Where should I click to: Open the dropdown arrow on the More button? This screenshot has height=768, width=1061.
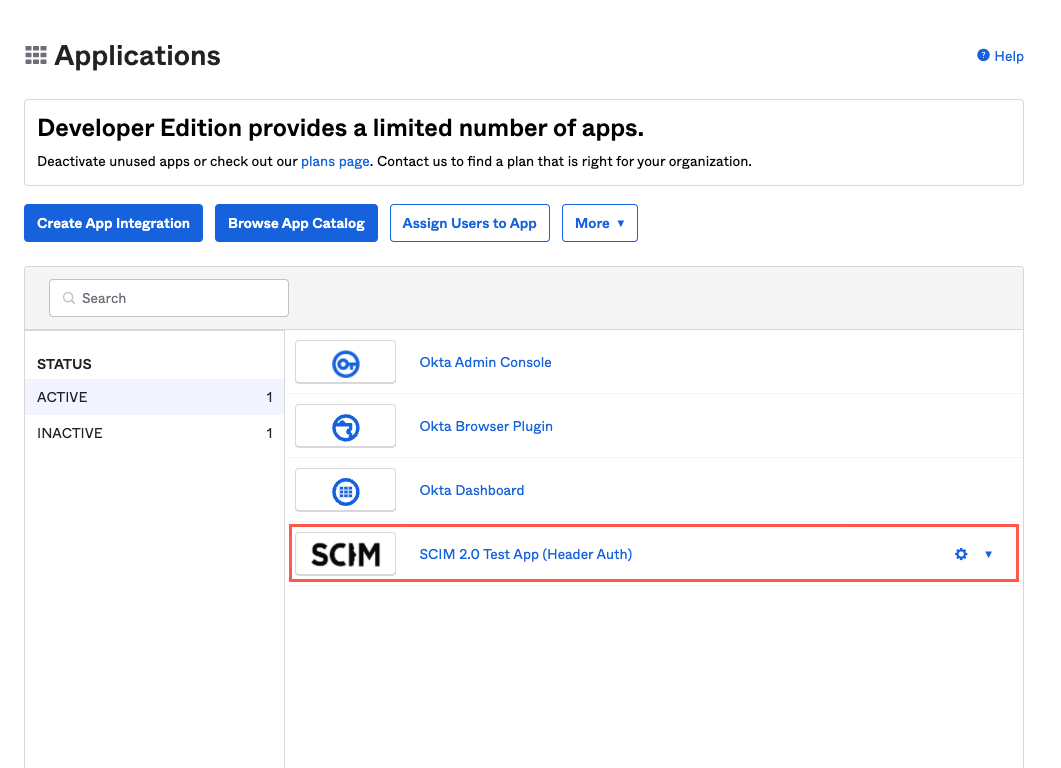(622, 223)
